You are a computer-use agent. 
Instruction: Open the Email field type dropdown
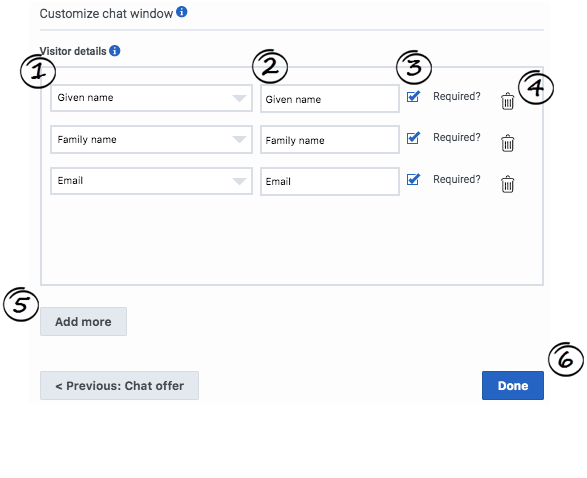151,181
